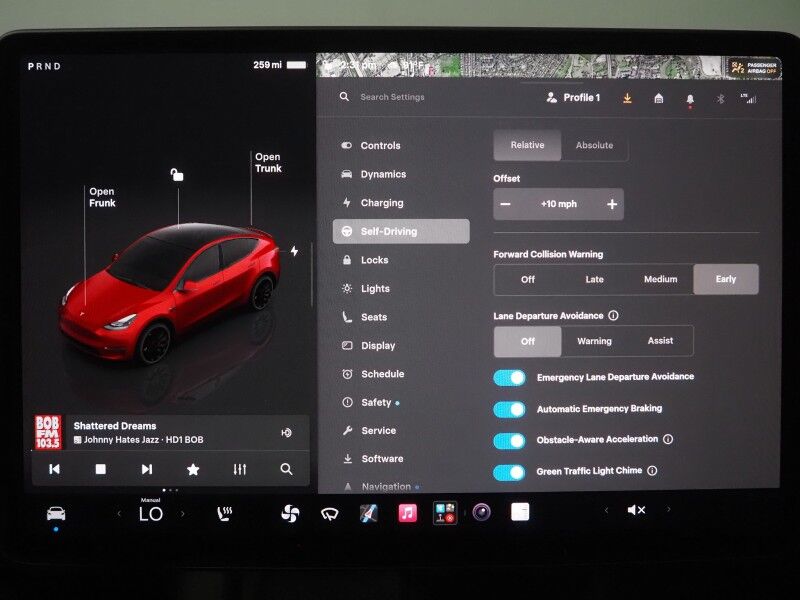Screen dimensions: 800x600
Task: Decrease speed offset with minus button
Action: tap(506, 204)
